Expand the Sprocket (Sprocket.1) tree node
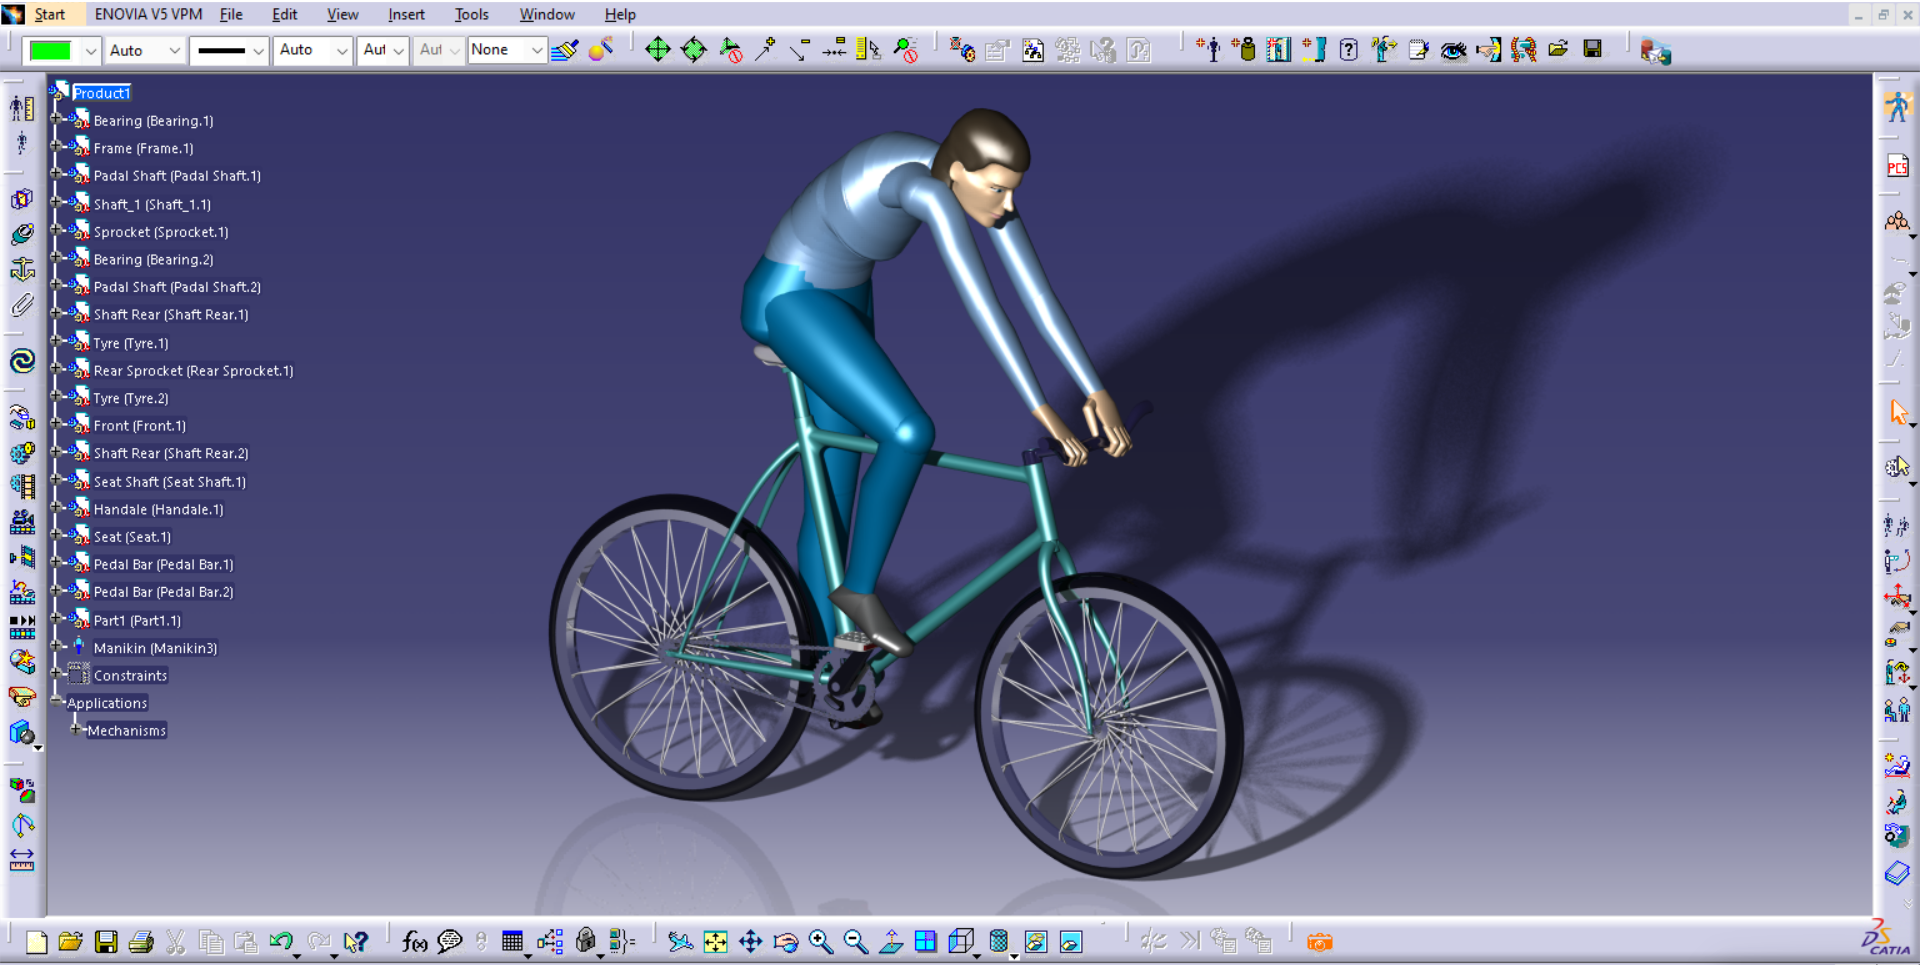This screenshot has width=1920, height=965. (56, 231)
